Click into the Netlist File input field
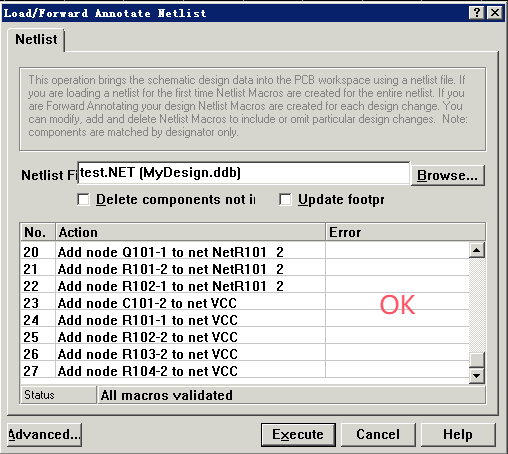The image size is (508, 454). (x=243, y=173)
